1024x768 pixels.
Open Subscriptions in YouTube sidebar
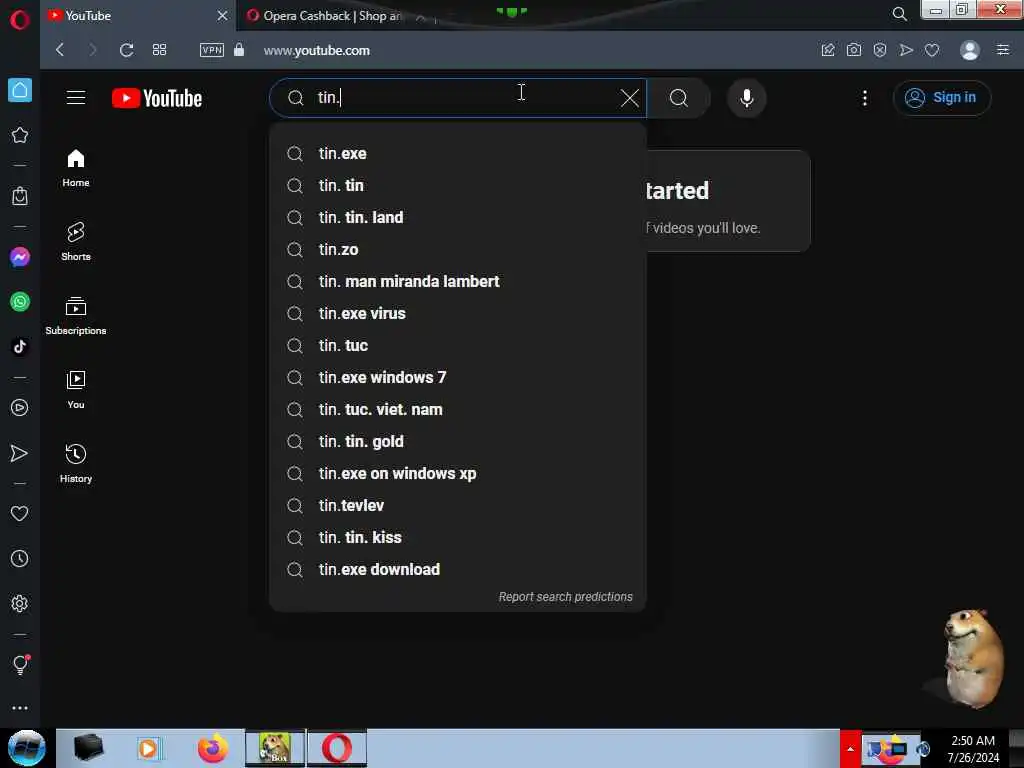coord(76,316)
